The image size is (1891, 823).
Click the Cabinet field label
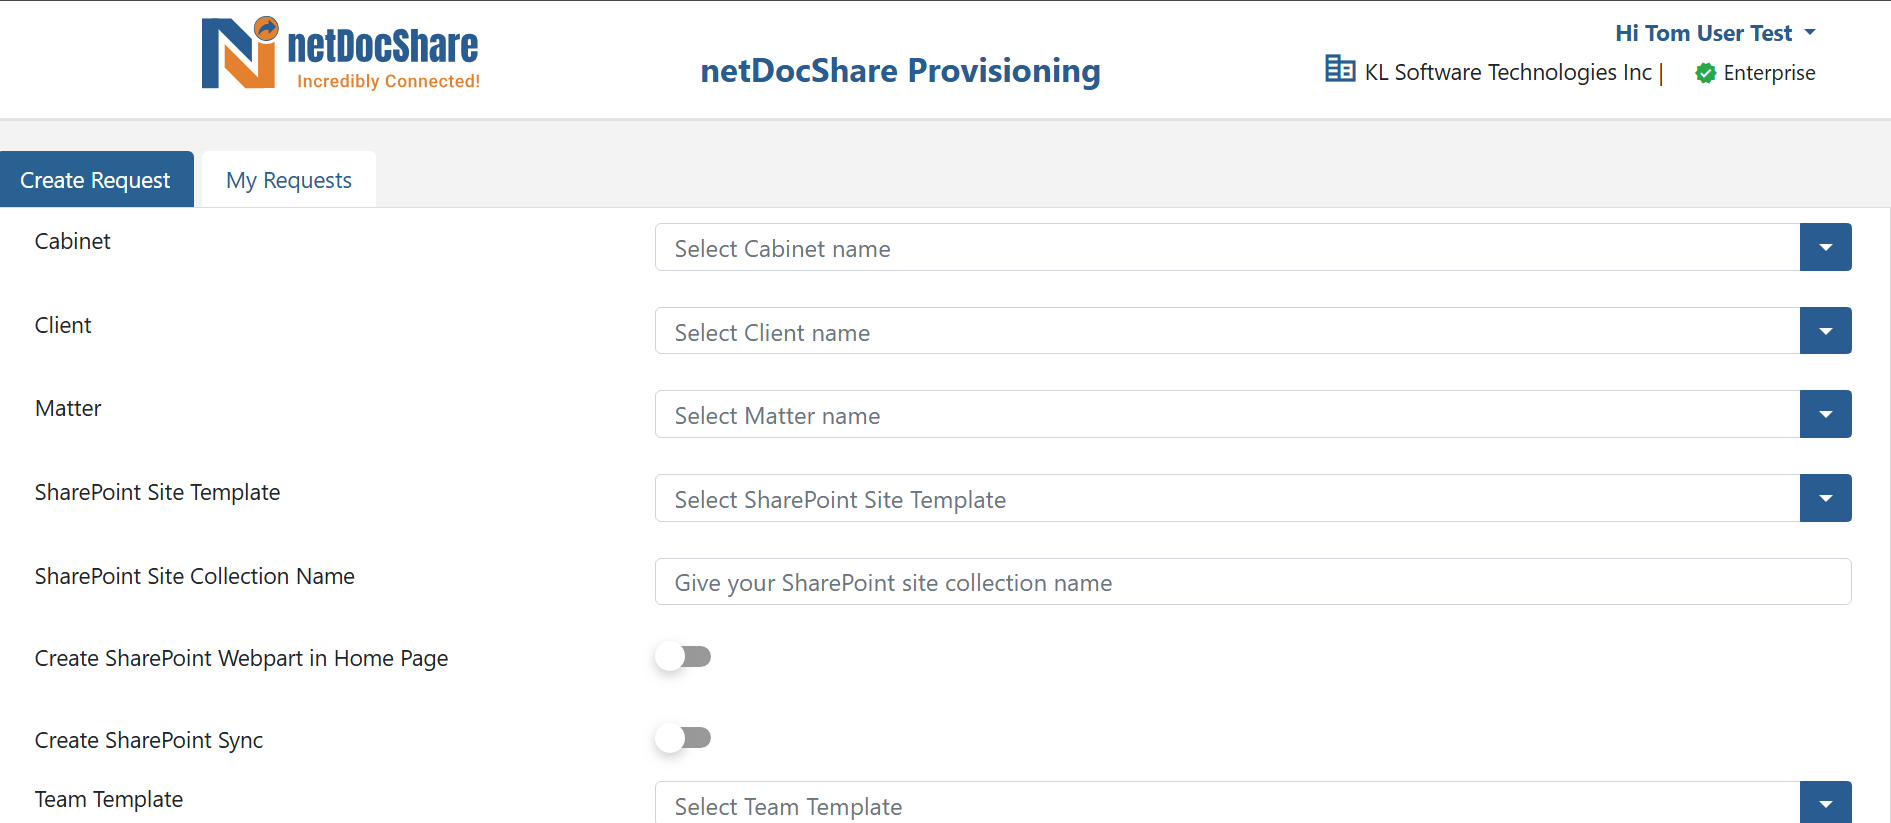point(73,241)
